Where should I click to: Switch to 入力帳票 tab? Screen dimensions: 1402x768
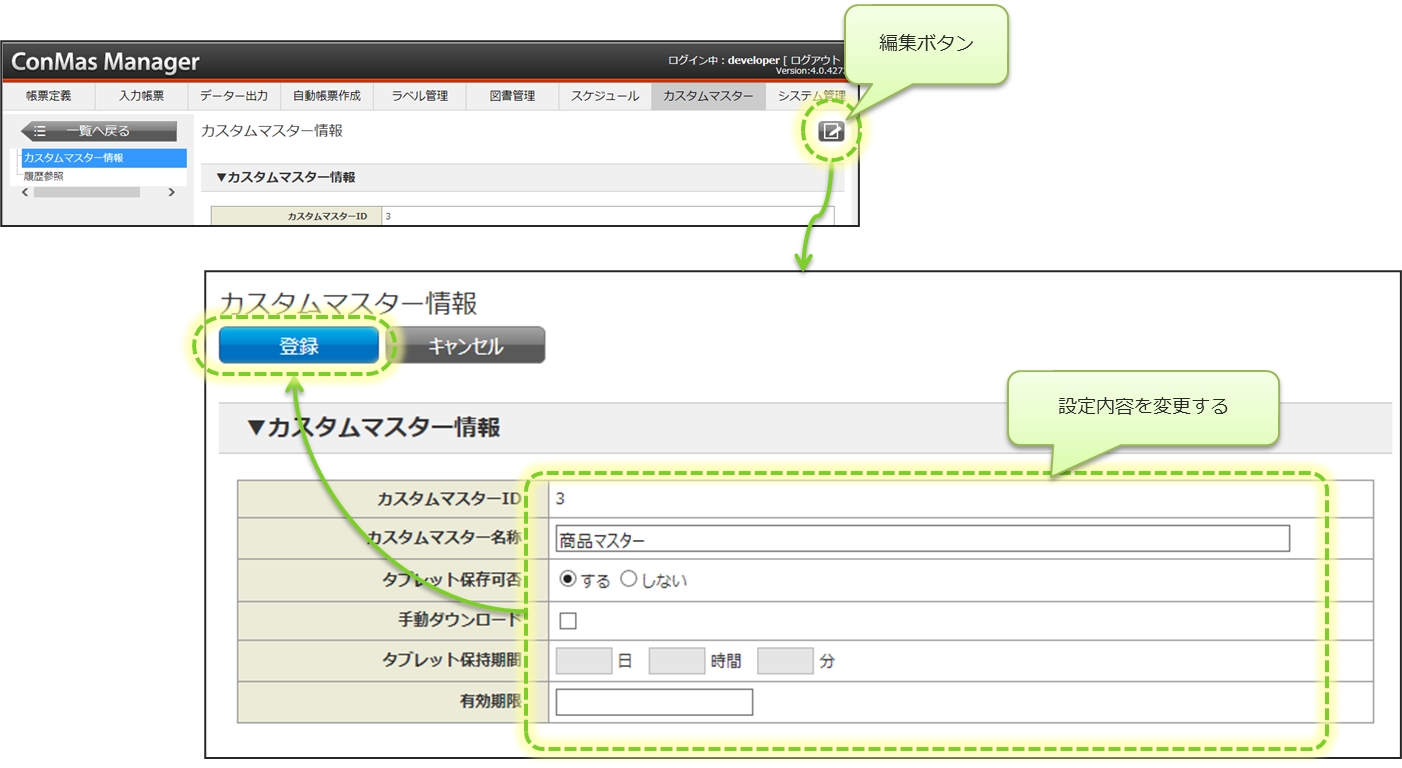141,96
